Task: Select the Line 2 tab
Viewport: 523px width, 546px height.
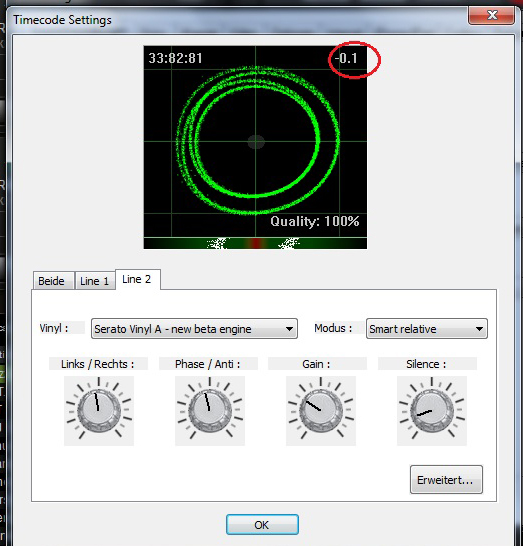Action: 138,279
